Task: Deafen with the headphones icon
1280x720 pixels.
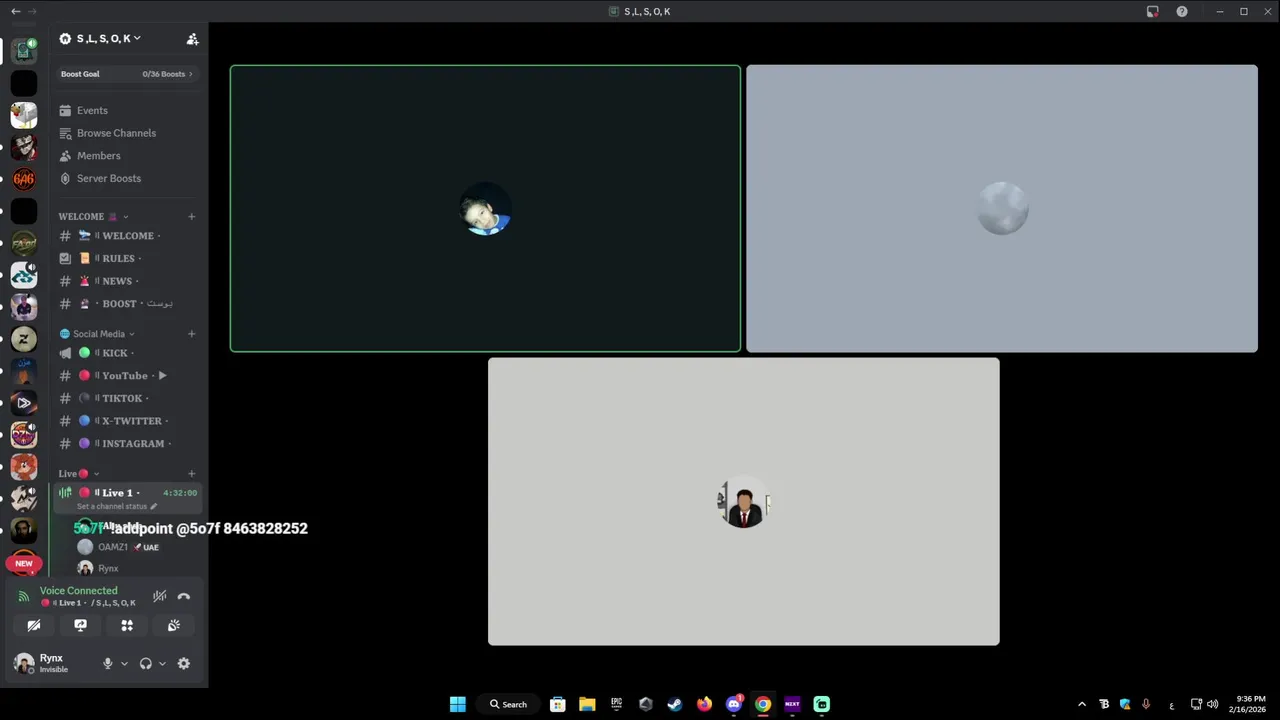Action: pos(146,663)
